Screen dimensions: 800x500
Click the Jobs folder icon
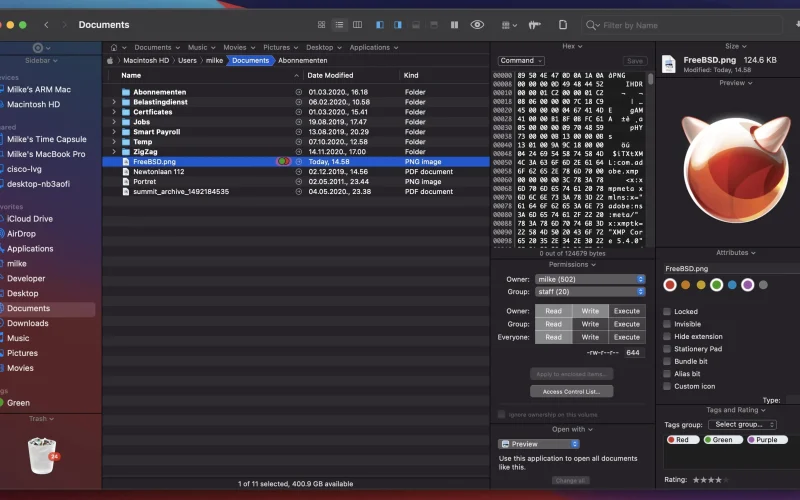tap(126, 122)
